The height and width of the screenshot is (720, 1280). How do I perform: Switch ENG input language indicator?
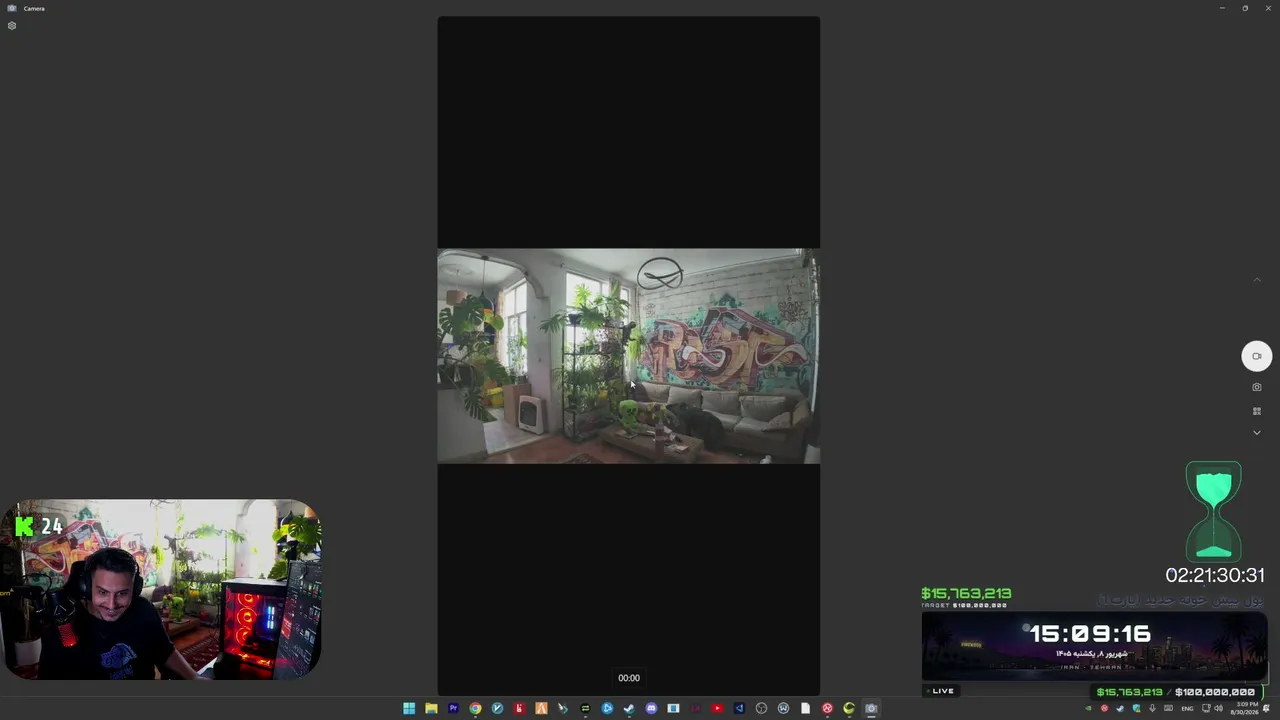click(1188, 709)
